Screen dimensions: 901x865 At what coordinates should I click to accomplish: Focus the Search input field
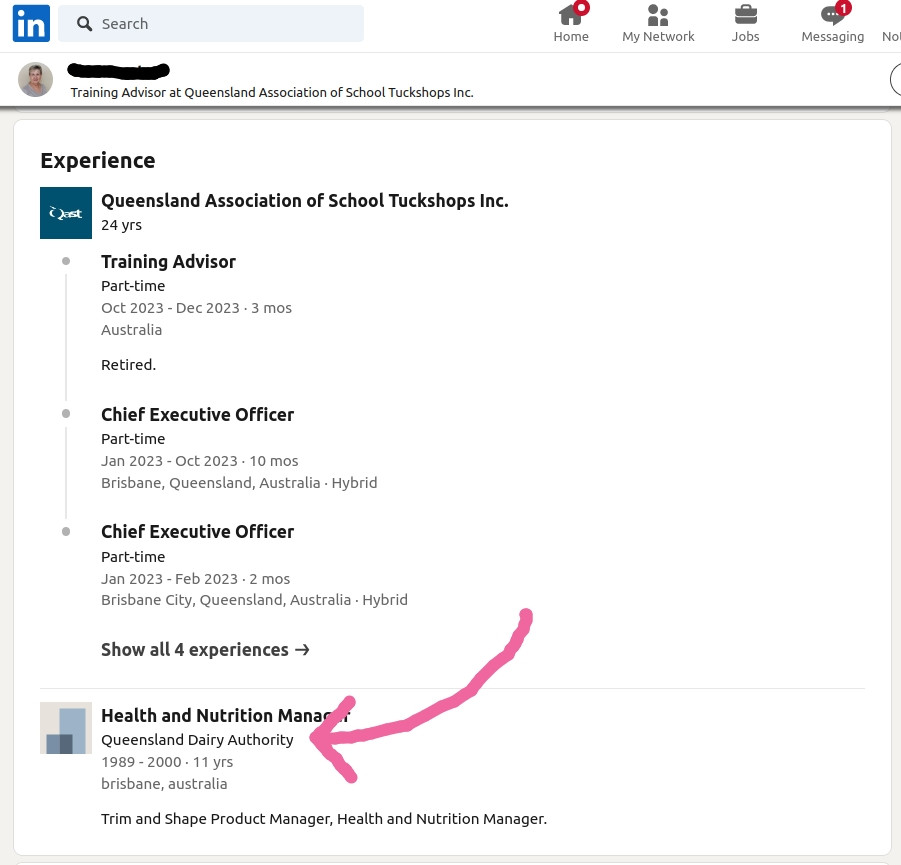pos(211,24)
